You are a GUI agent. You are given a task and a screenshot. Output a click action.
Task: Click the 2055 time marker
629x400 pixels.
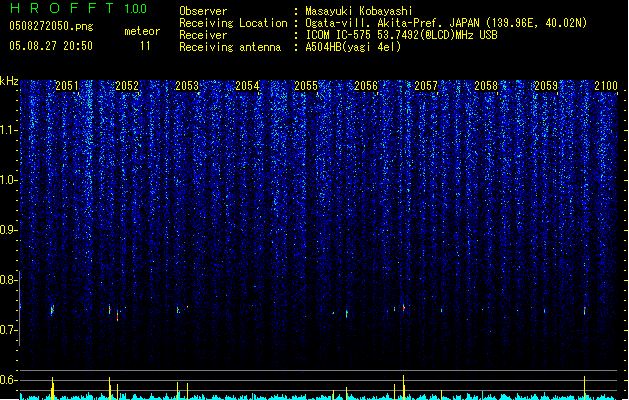[306, 85]
